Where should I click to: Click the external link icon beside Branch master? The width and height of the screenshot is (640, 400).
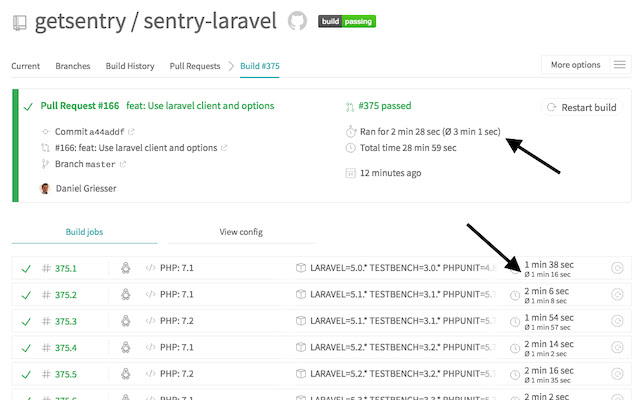pos(122,164)
